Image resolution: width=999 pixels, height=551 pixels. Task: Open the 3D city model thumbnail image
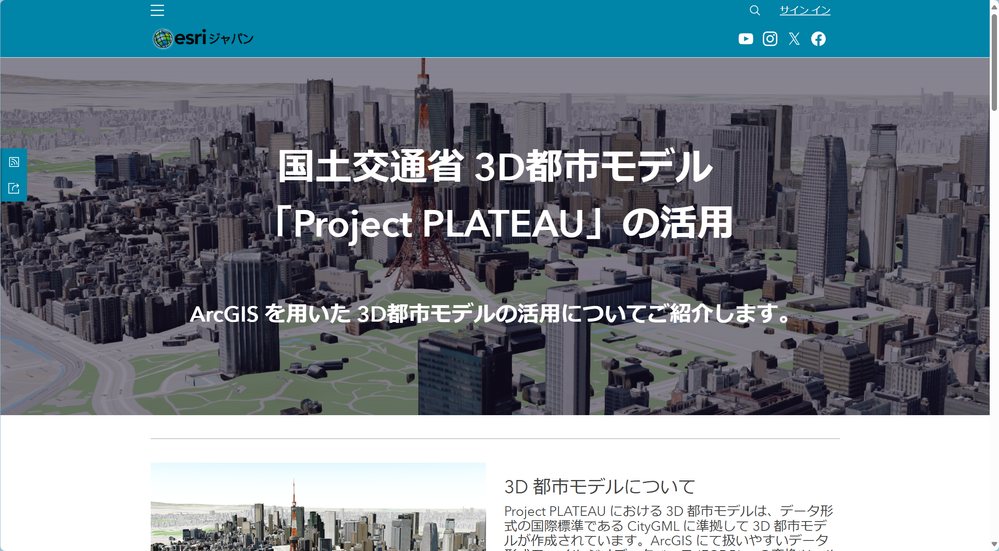click(318, 507)
